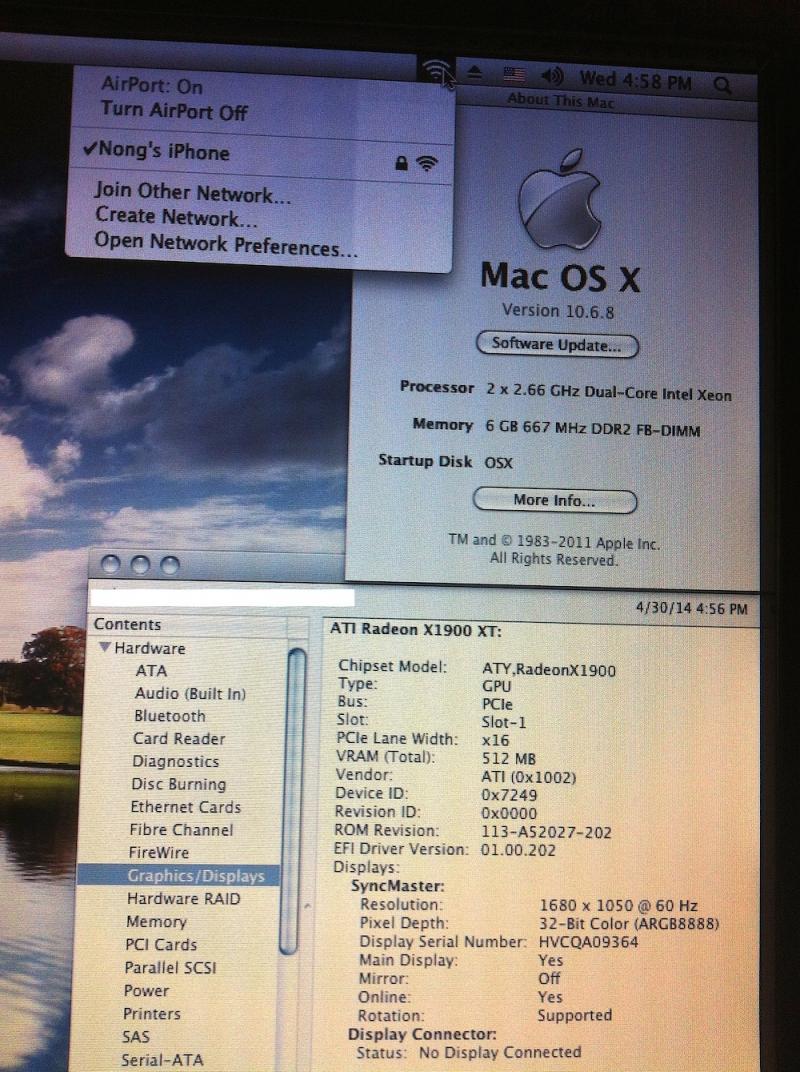Click the System Profiler zoom button
Viewport: 800px width, 1072px height.
(x=170, y=565)
